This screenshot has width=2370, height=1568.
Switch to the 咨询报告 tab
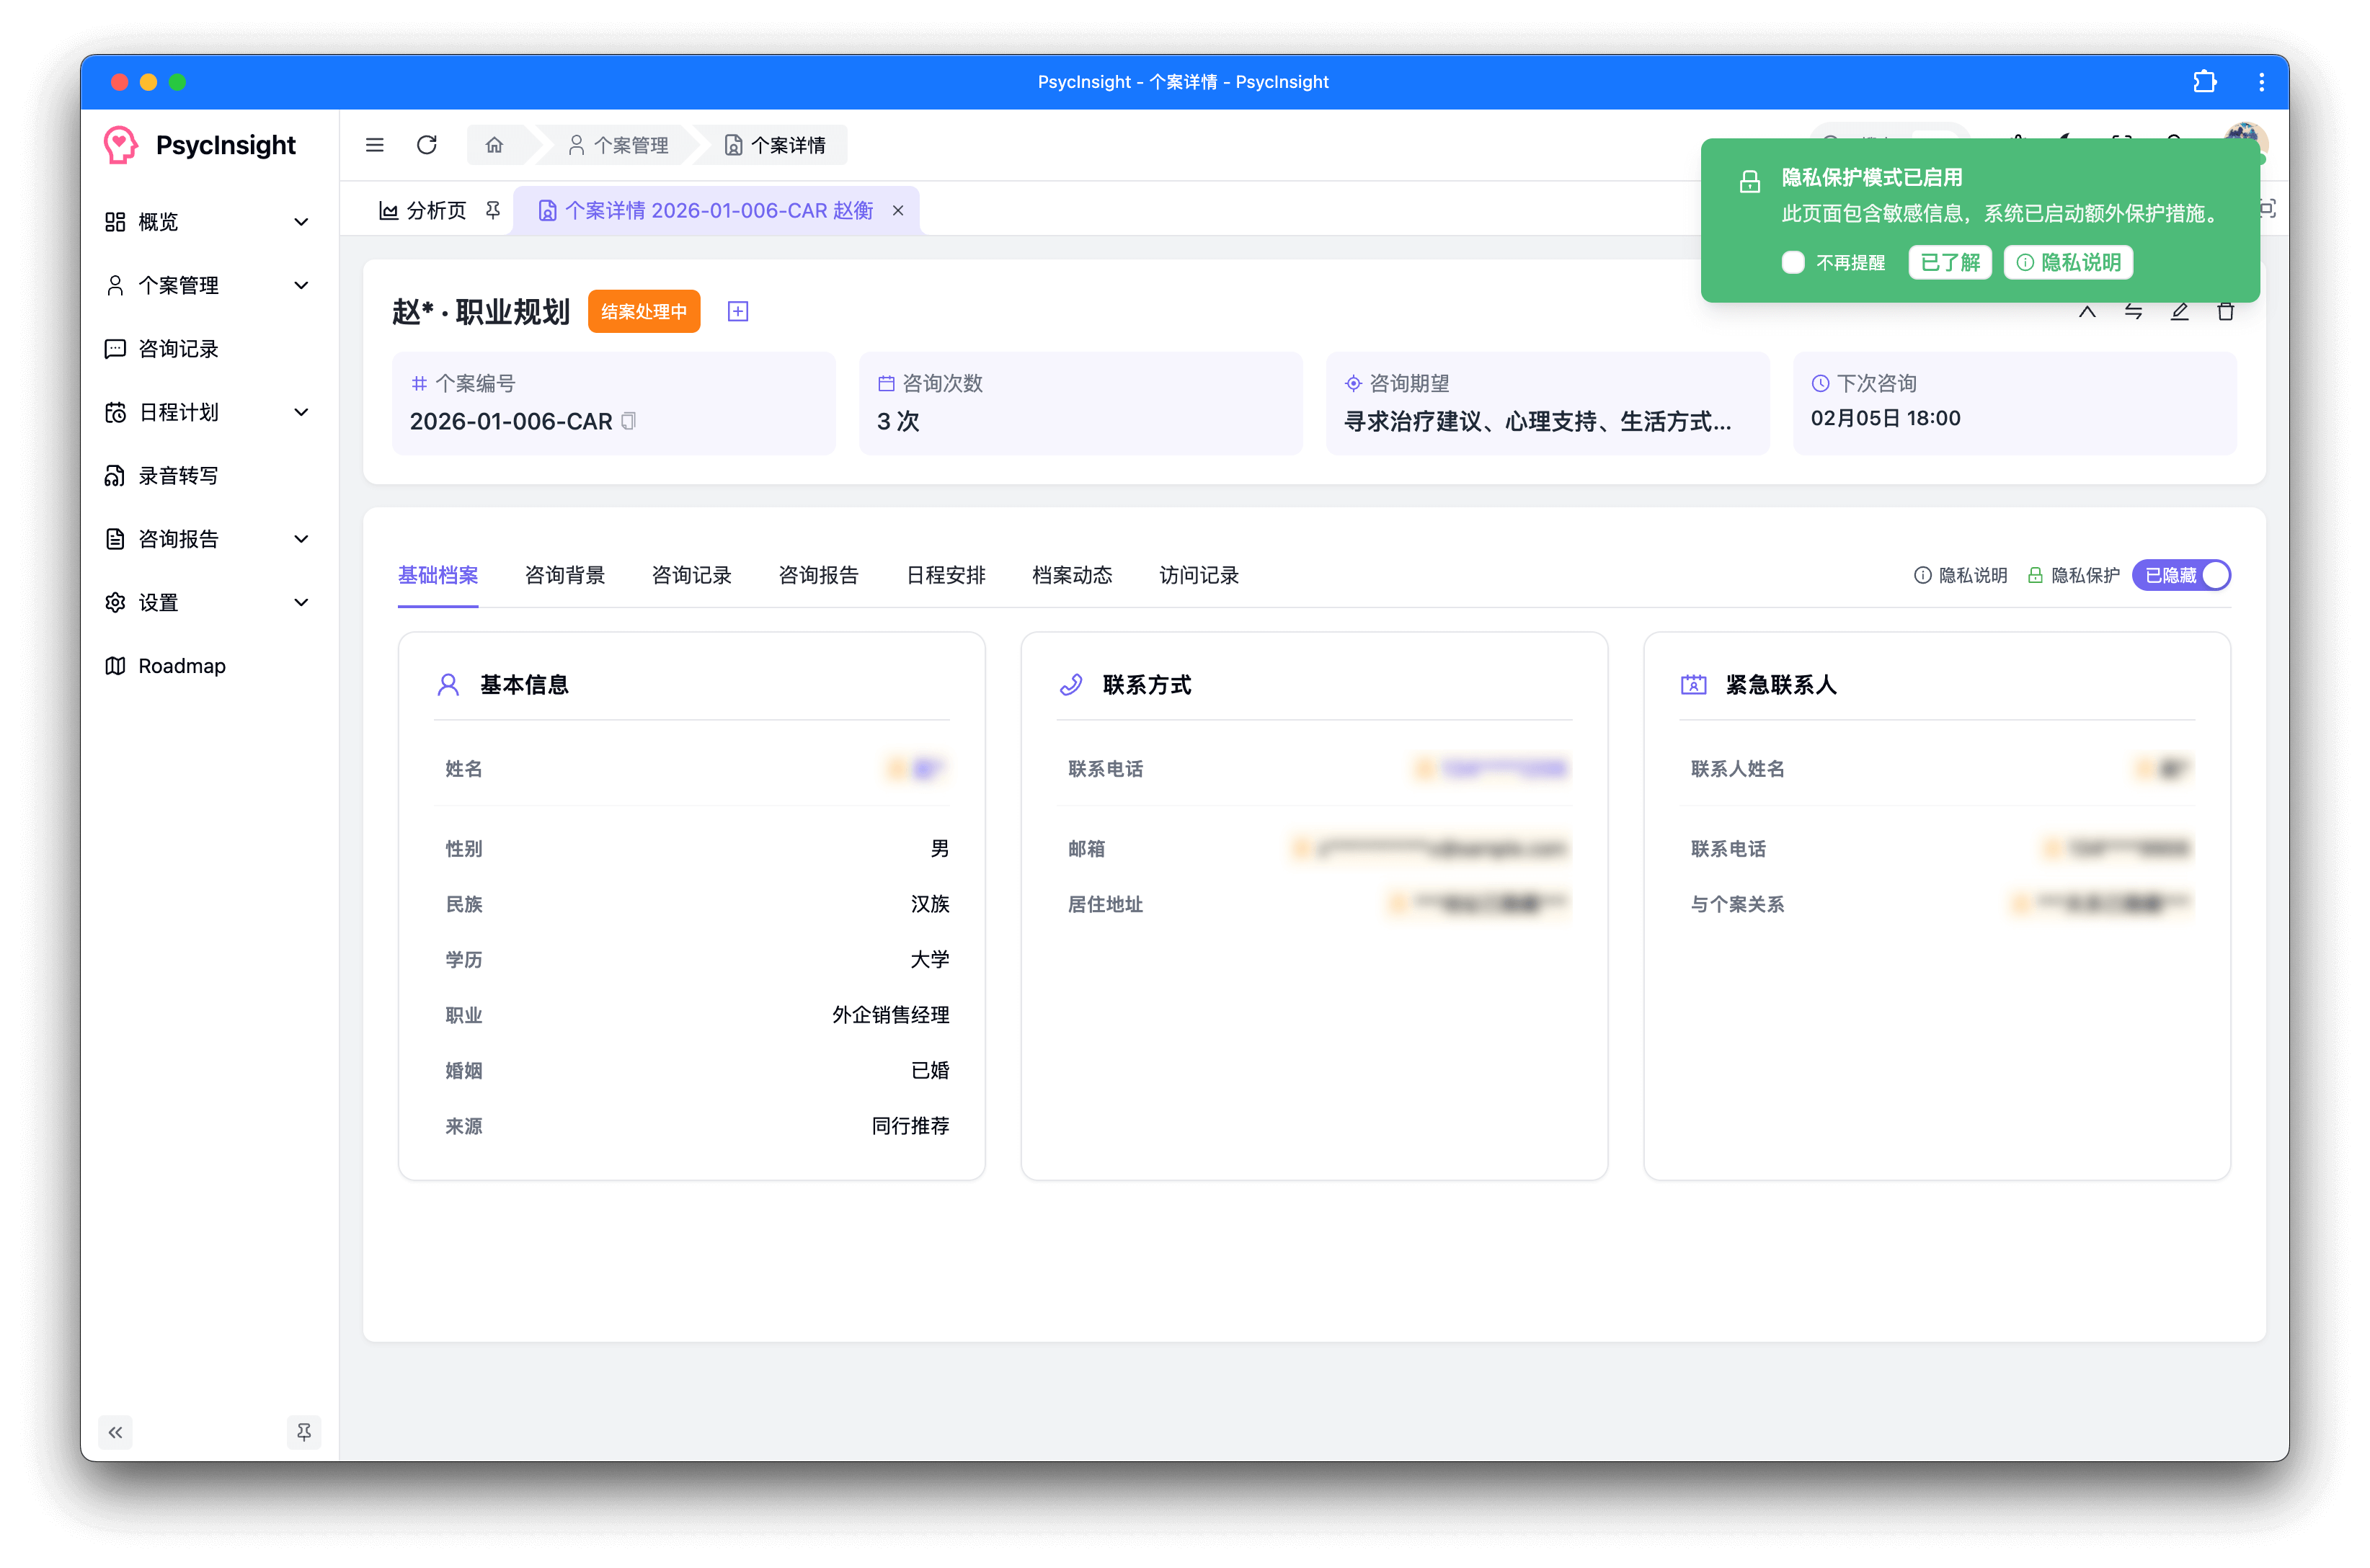click(x=818, y=575)
